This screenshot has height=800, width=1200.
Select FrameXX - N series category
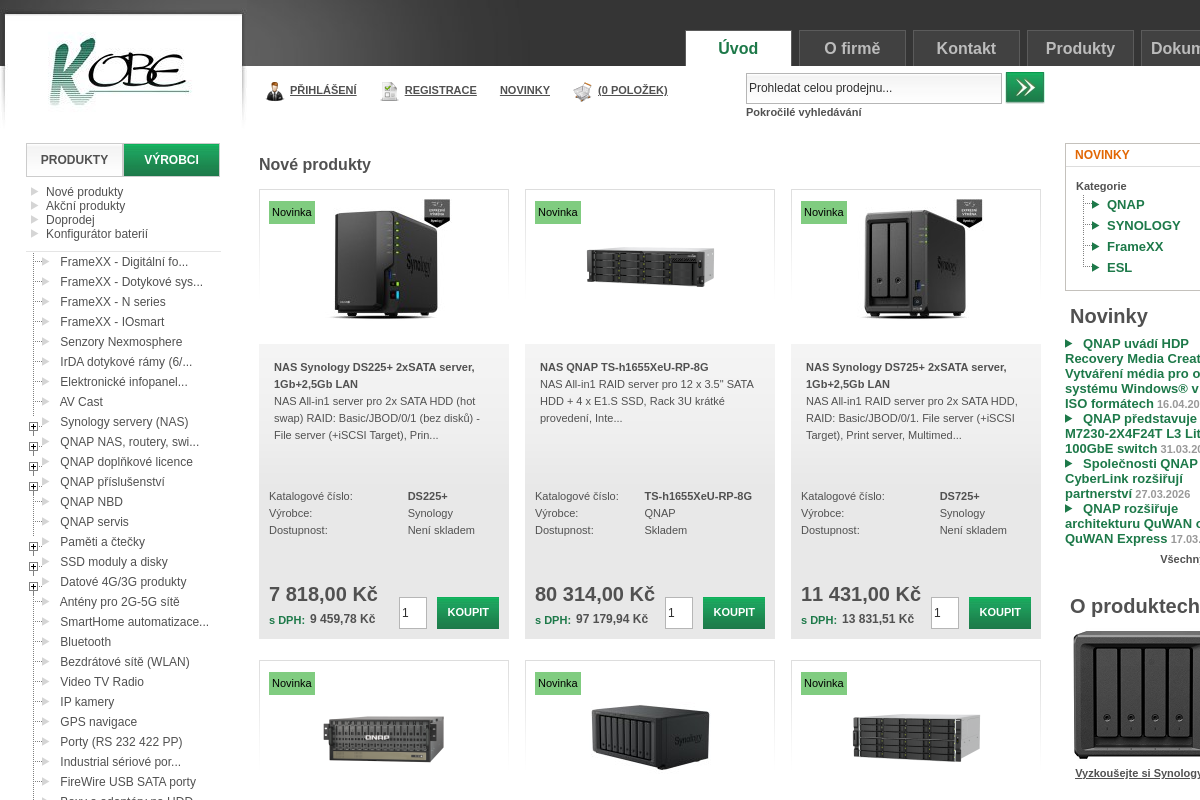113,302
